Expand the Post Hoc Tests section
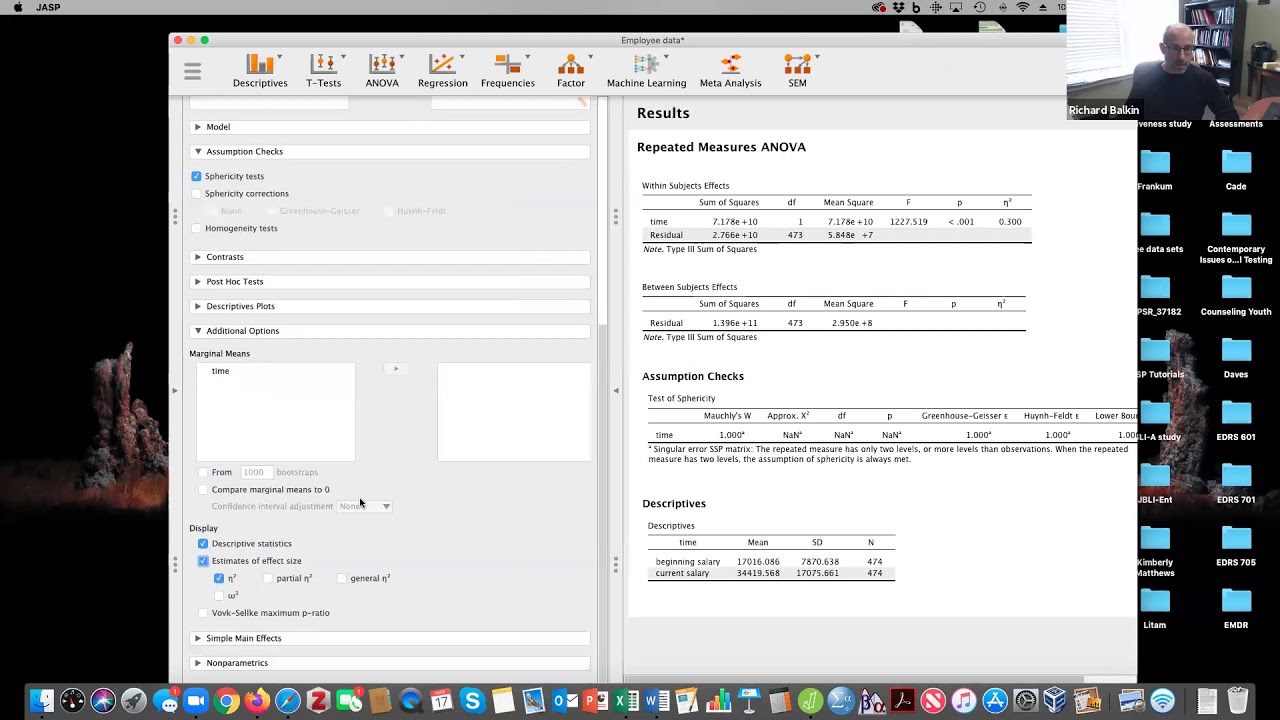 pyautogui.click(x=389, y=281)
